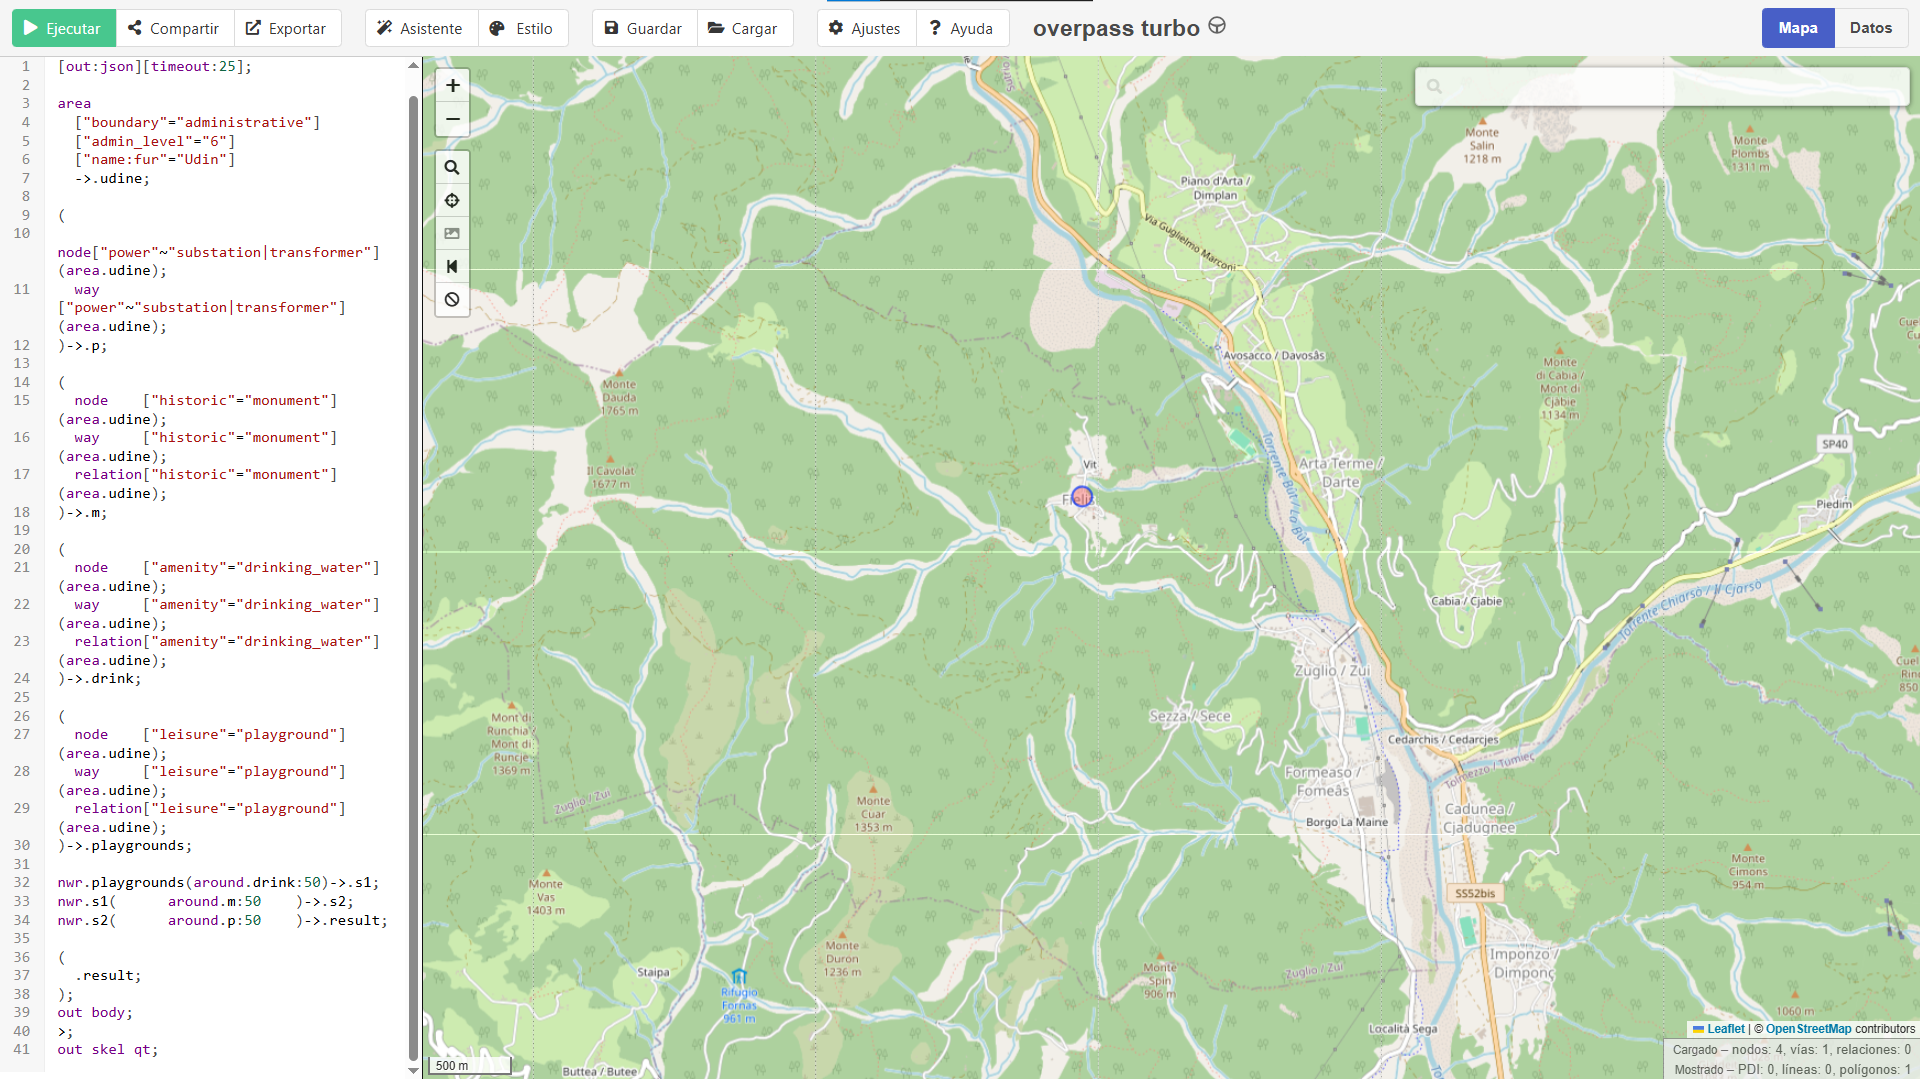Run the query with Ejecutar

point(63,28)
